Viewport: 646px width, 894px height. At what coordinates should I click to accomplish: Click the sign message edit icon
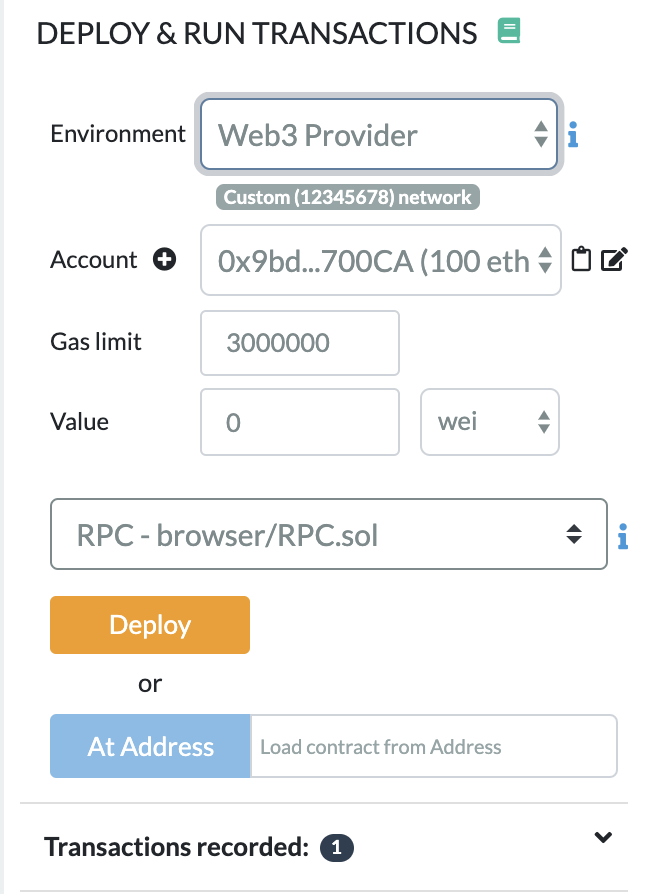click(x=615, y=261)
